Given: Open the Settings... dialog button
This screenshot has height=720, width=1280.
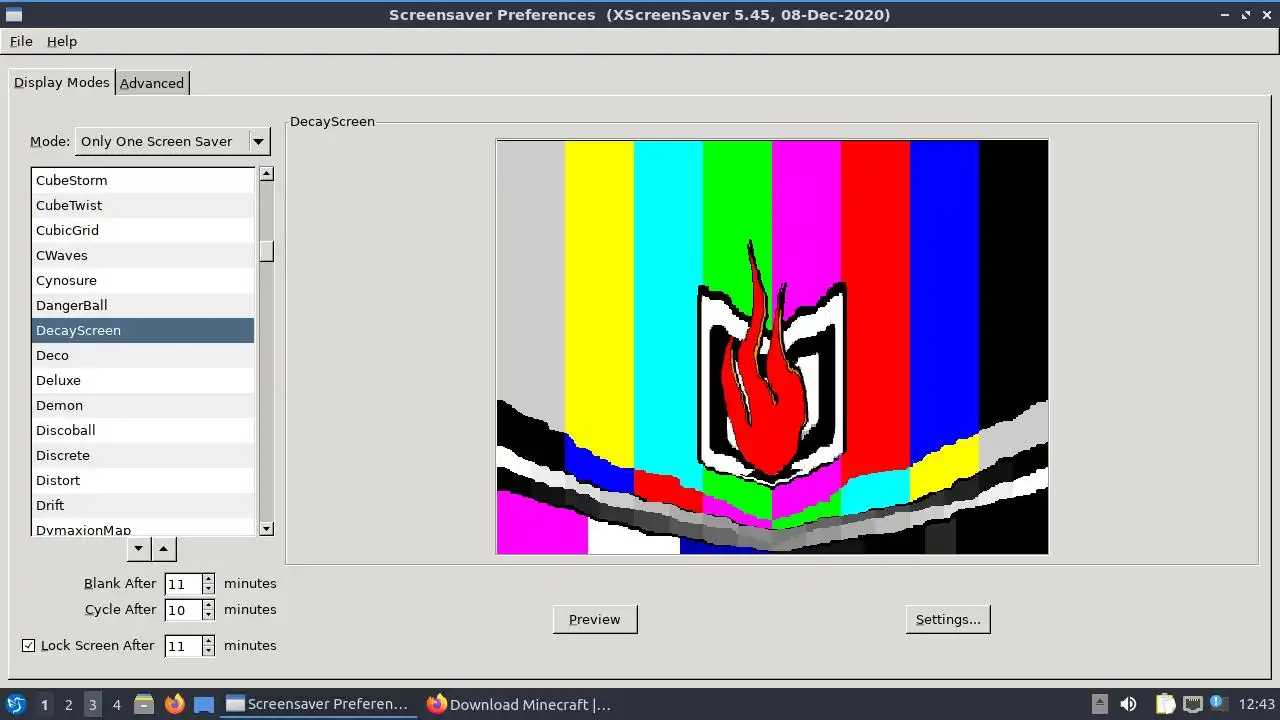Looking at the screenshot, I should tap(948, 619).
